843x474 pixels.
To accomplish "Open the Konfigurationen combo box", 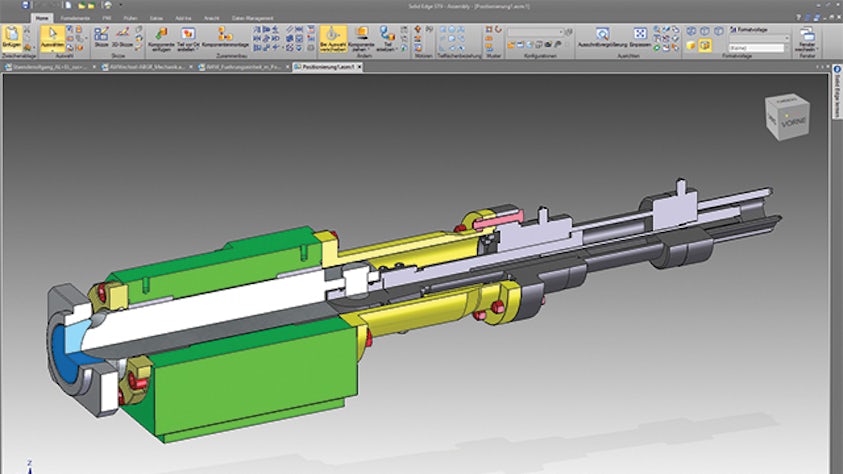I will click(x=535, y=32).
